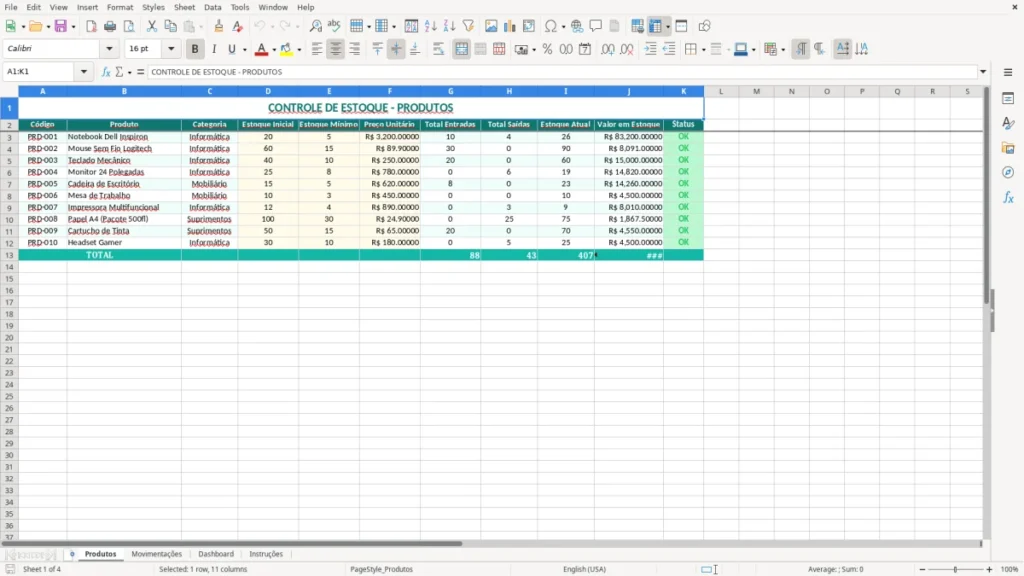Open the Print icon in toolbar
The image size is (1024, 576).
(x=110, y=26)
